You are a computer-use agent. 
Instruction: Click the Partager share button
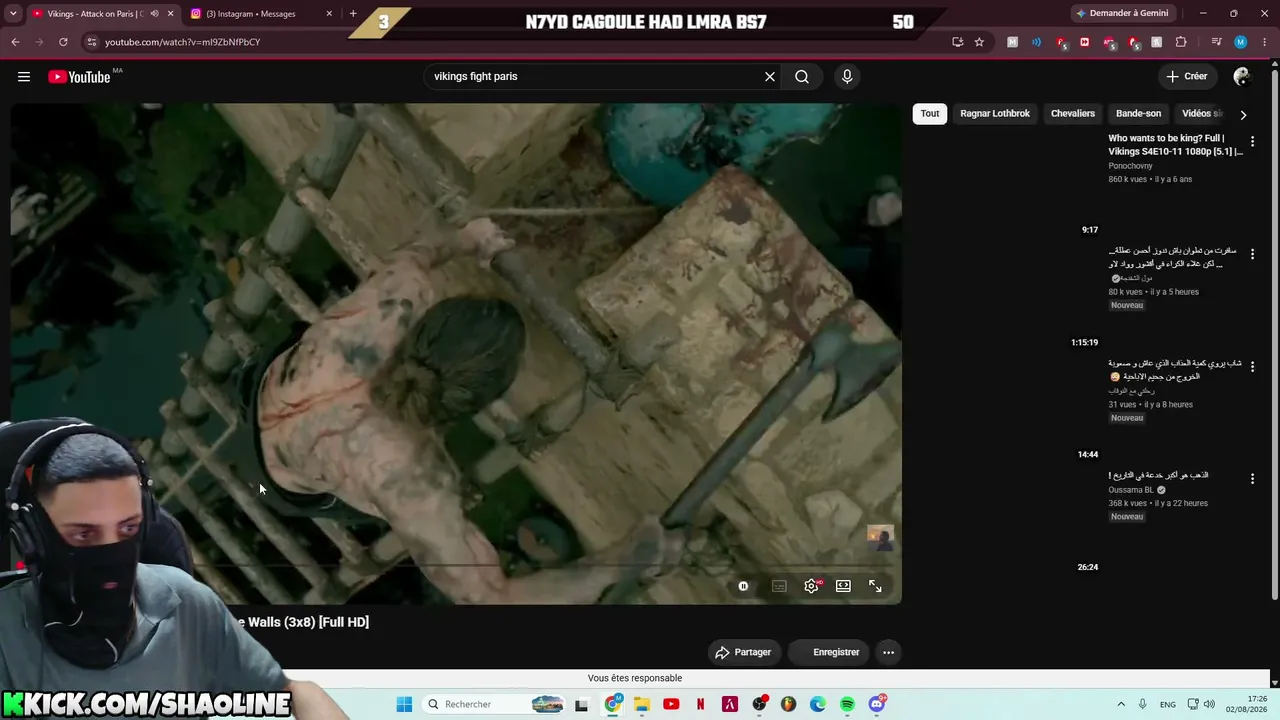coord(743,652)
